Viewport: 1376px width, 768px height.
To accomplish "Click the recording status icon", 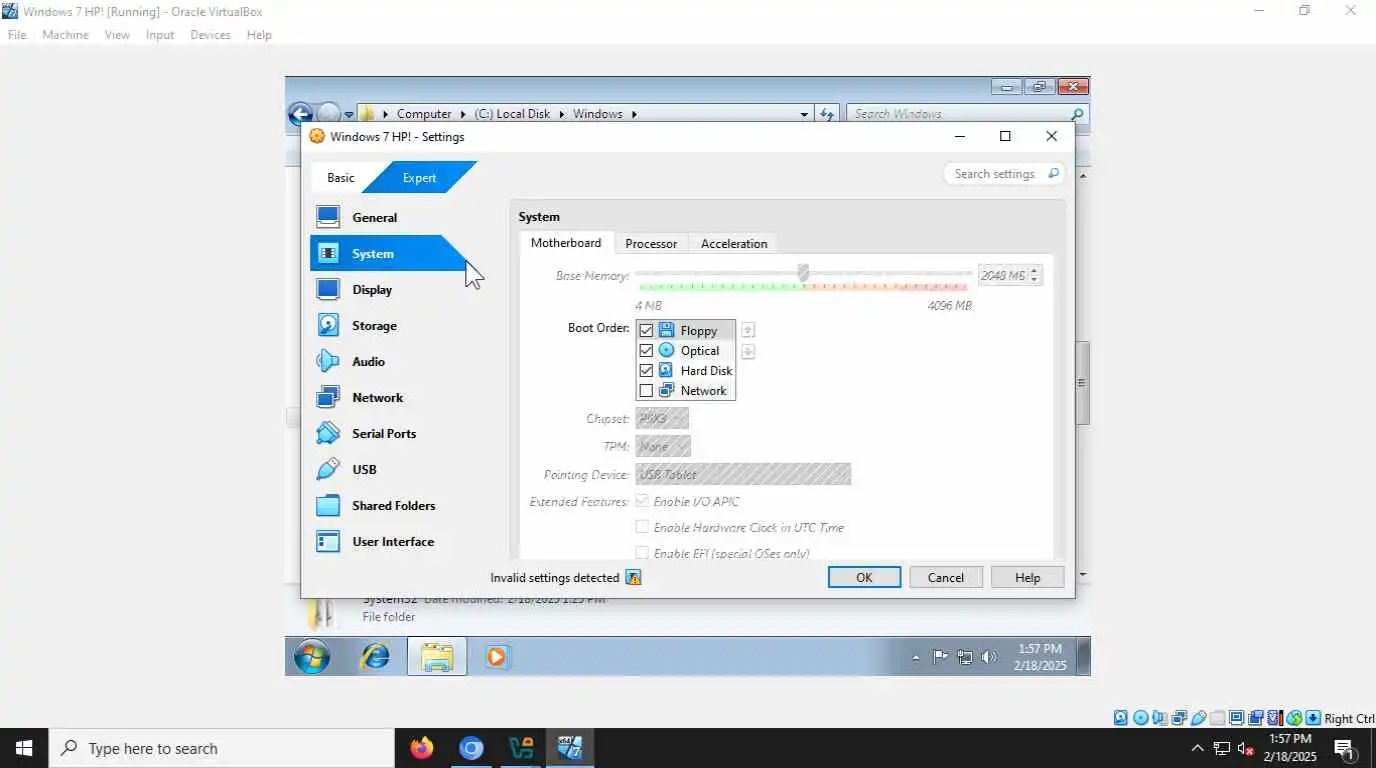I will tap(1256, 718).
